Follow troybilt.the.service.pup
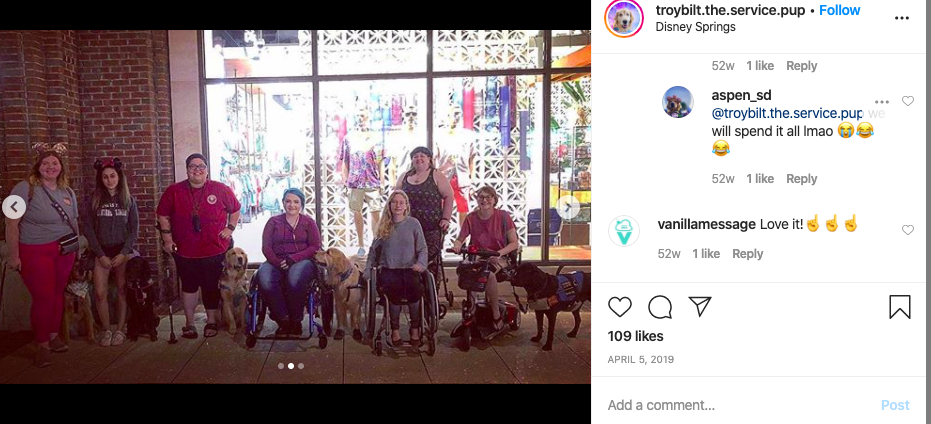This screenshot has width=931, height=424. pos(840,10)
